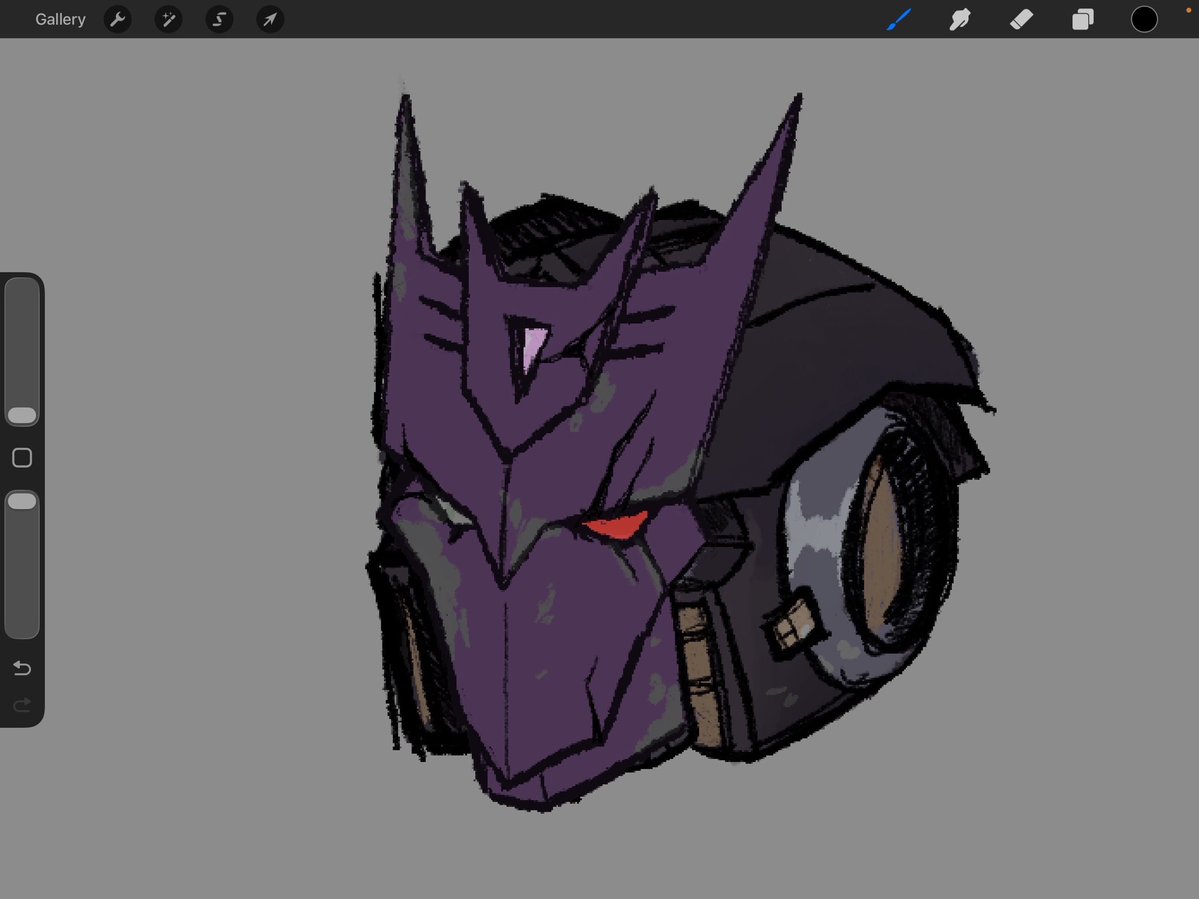Undo the last stroke
The height and width of the screenshot is (899, 1199).
[22, 668]
